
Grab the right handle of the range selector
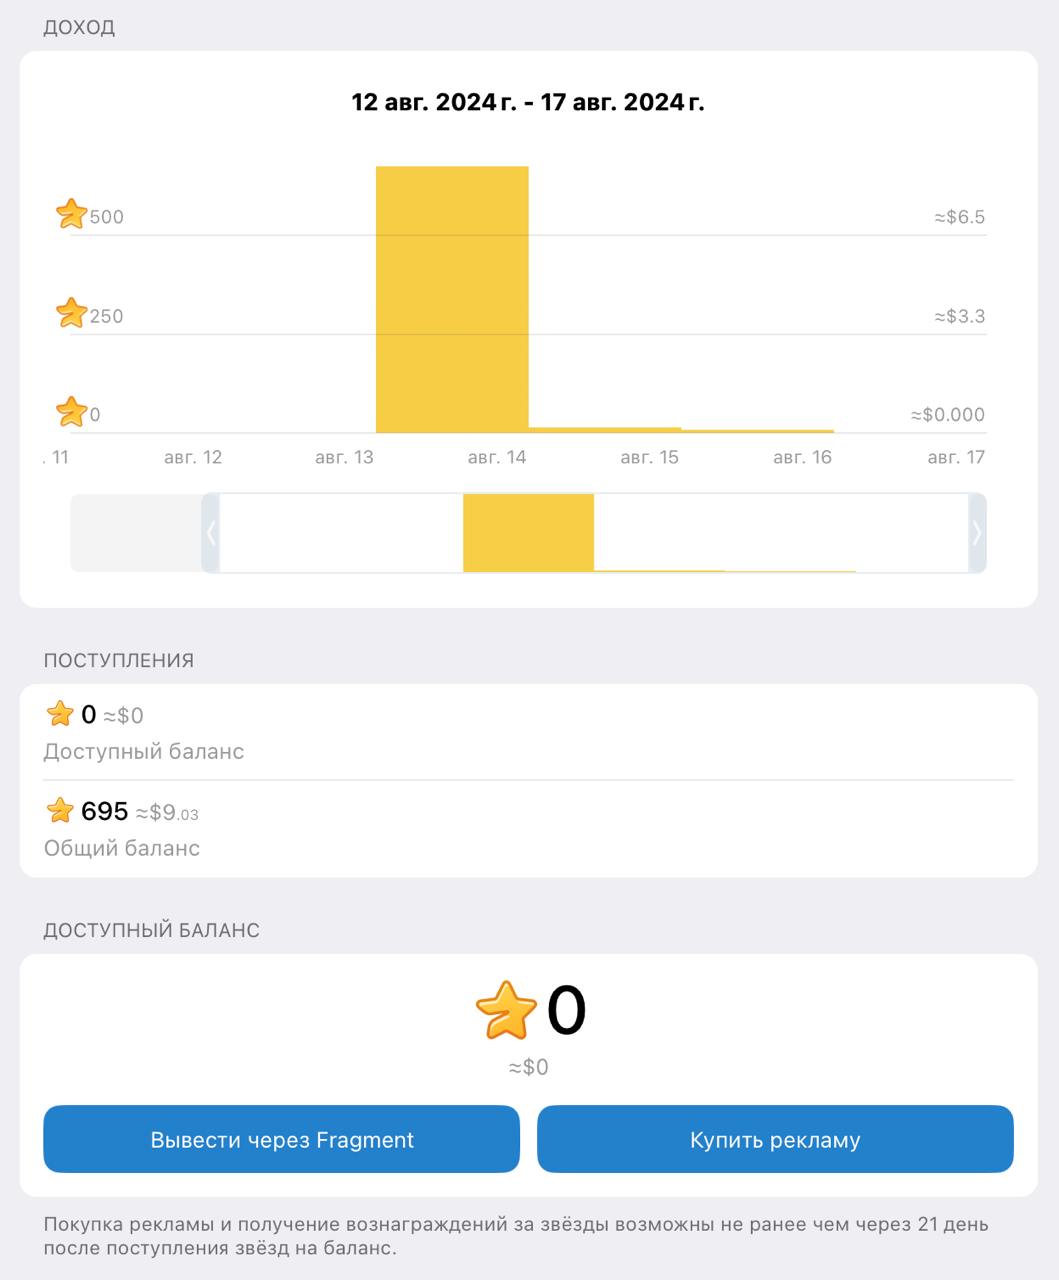pyautogui.click(x=977, y=533)
